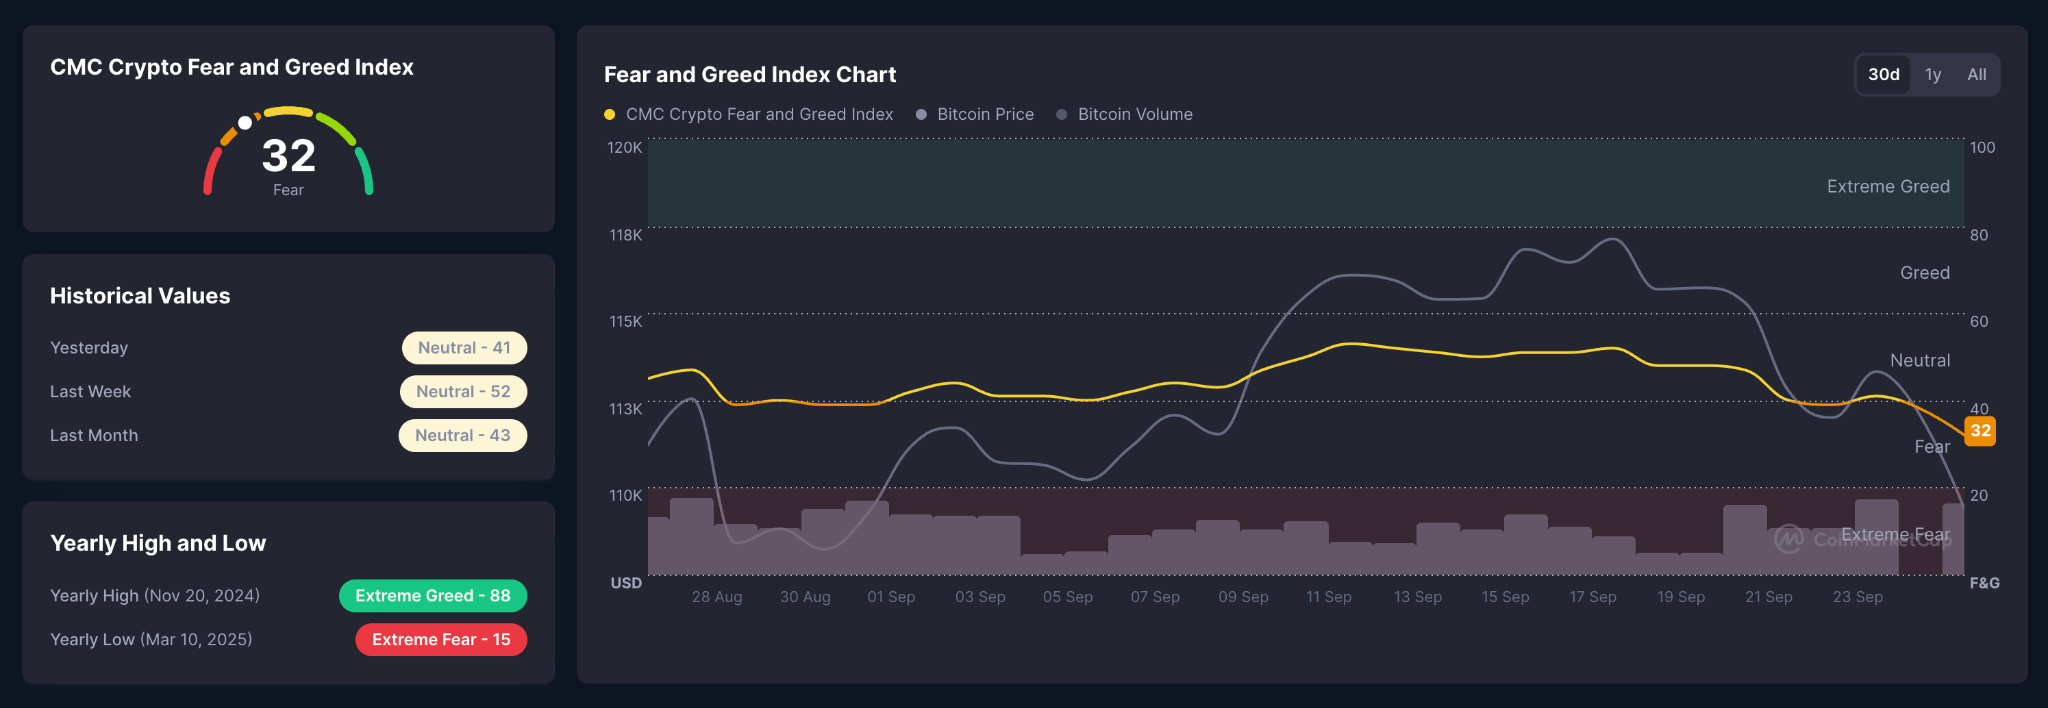This screenshot has width=2048, height=708.
Task: Click the 113K price axis label
Action: [x=626, y=409]
